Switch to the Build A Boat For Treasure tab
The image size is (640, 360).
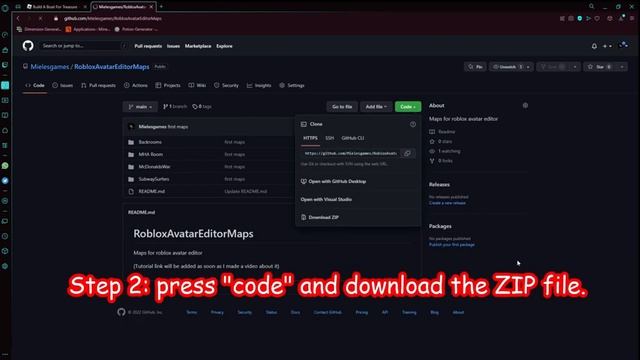(x=56, y=7)
